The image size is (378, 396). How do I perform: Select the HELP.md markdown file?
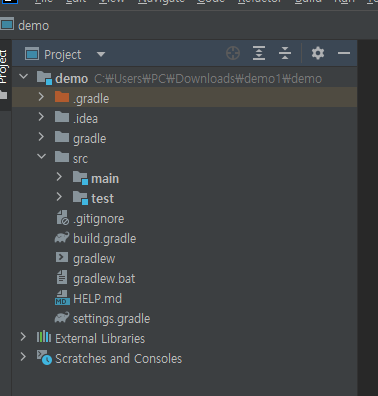pyautogui.click(x=97, y=299)
